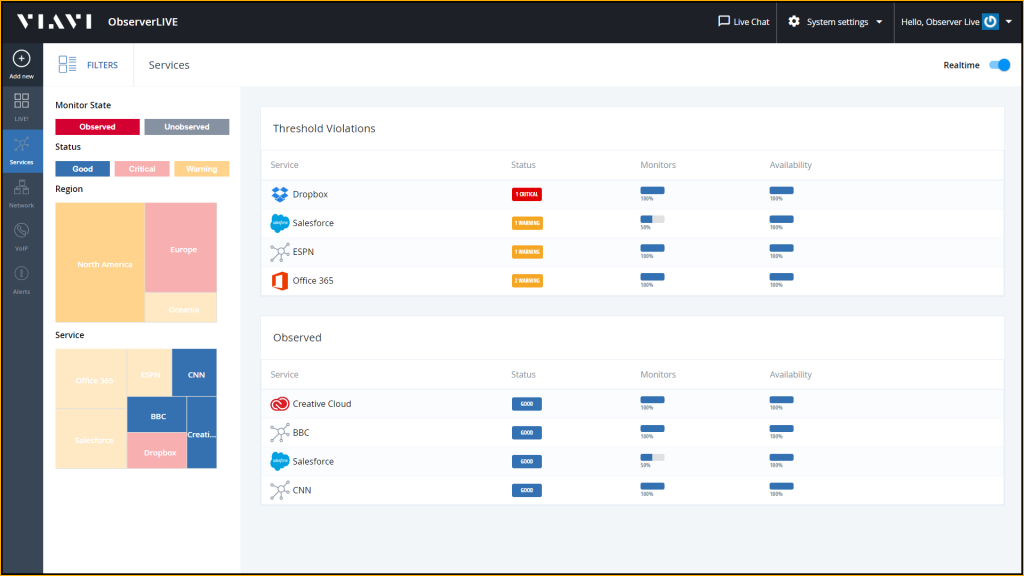Open the CNN name in Observed table
The width and height of the screenshot is (1024, 576).
302,490
